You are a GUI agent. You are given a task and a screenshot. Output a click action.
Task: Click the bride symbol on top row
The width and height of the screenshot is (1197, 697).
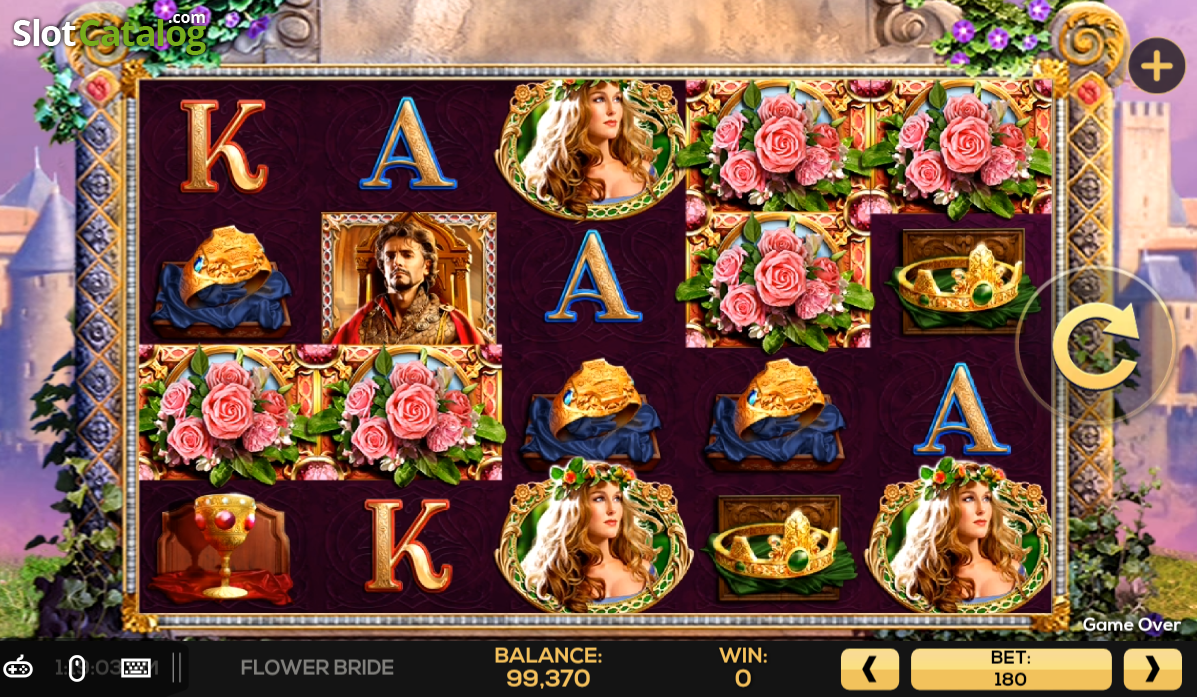[x=592, y=147]
